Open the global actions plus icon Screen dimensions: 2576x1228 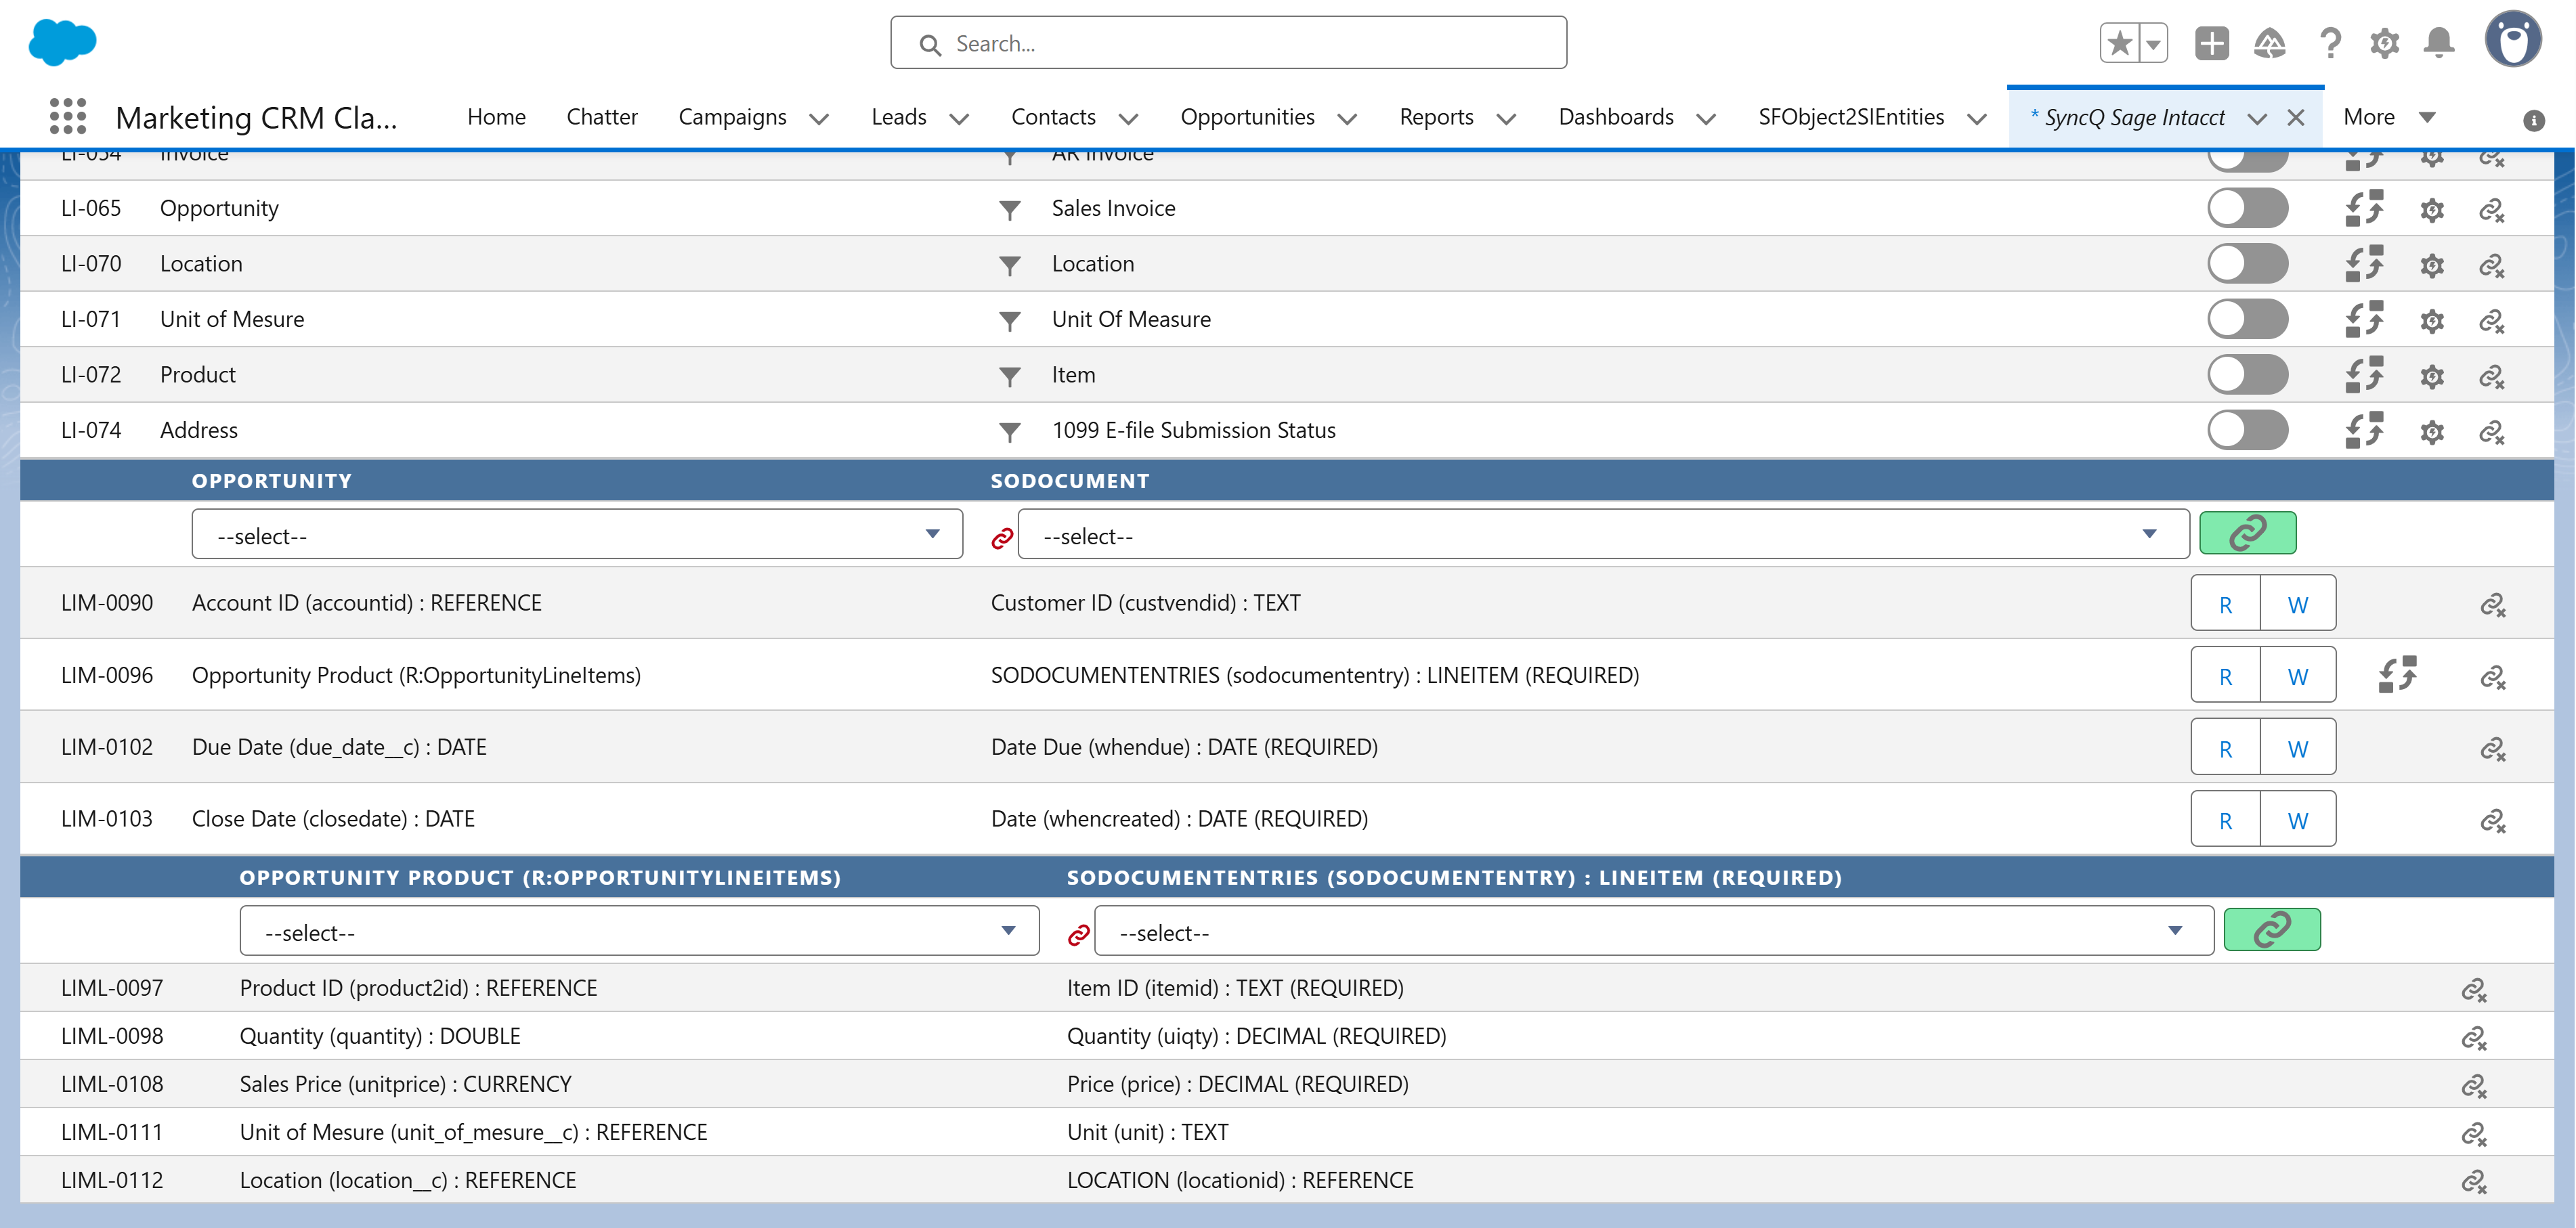2211,43
